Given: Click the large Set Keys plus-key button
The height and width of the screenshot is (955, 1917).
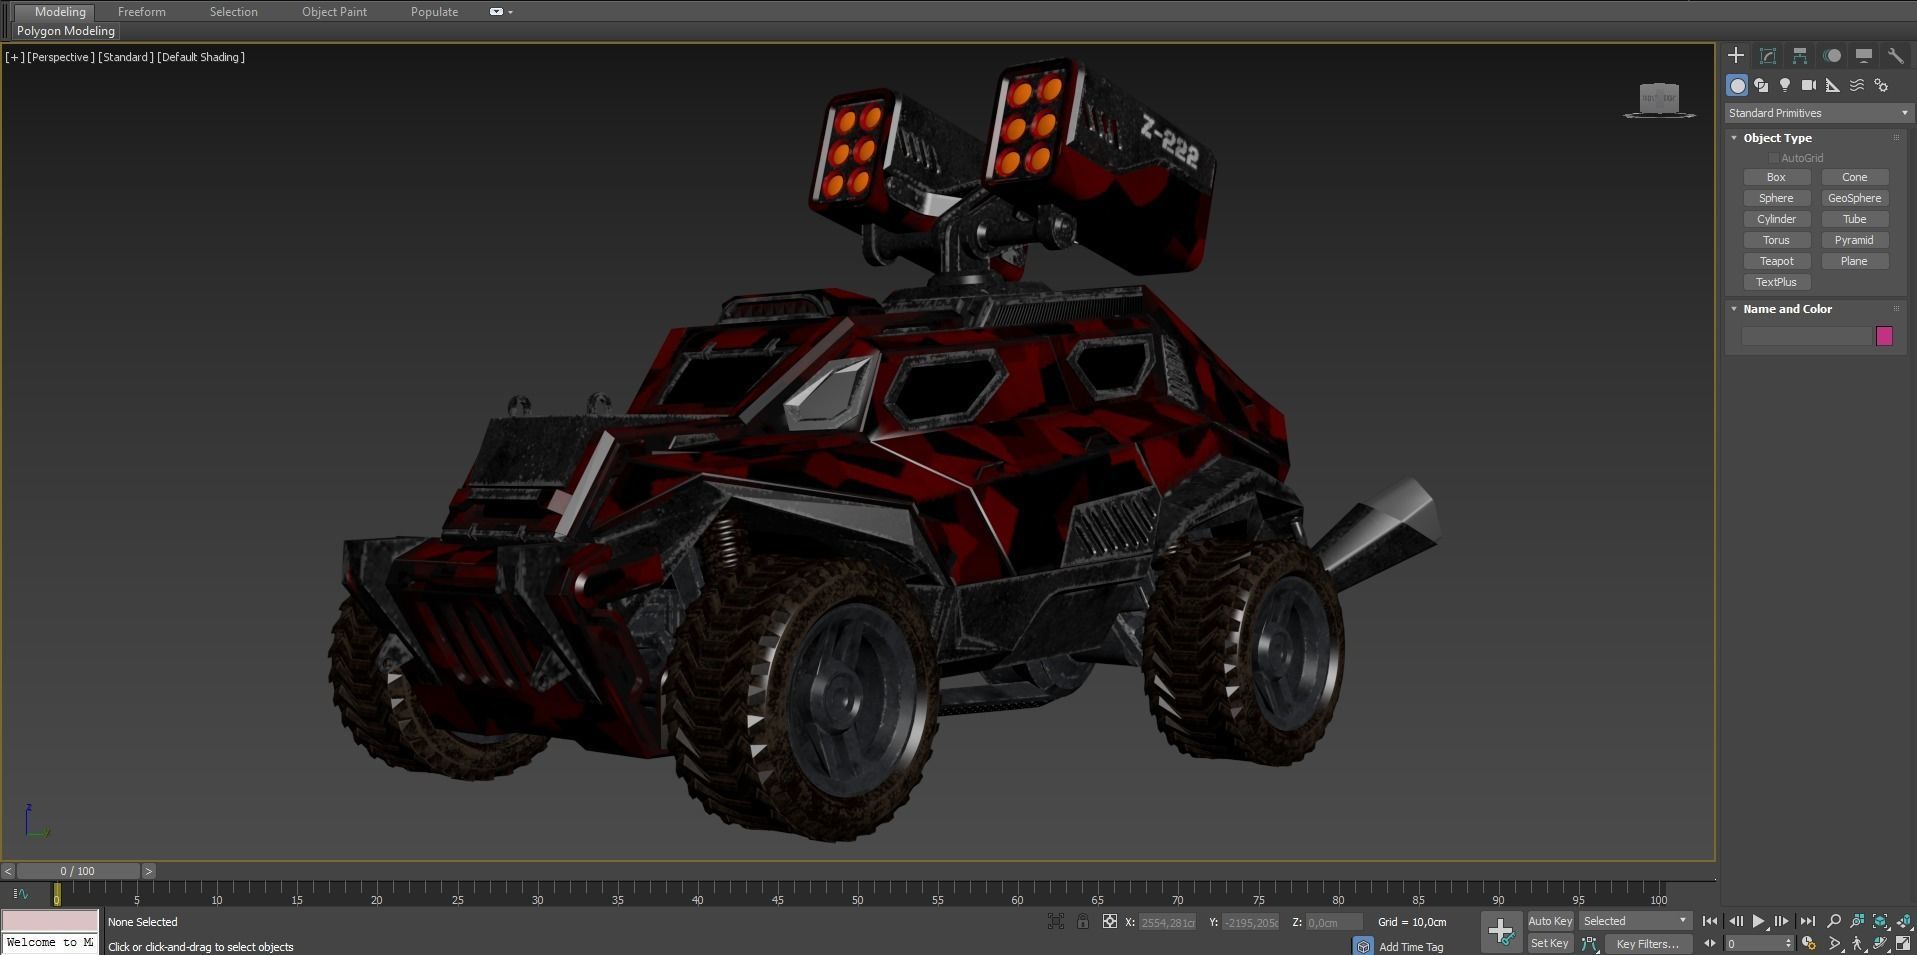Looking at the screenshot, I should (1501, 932).
